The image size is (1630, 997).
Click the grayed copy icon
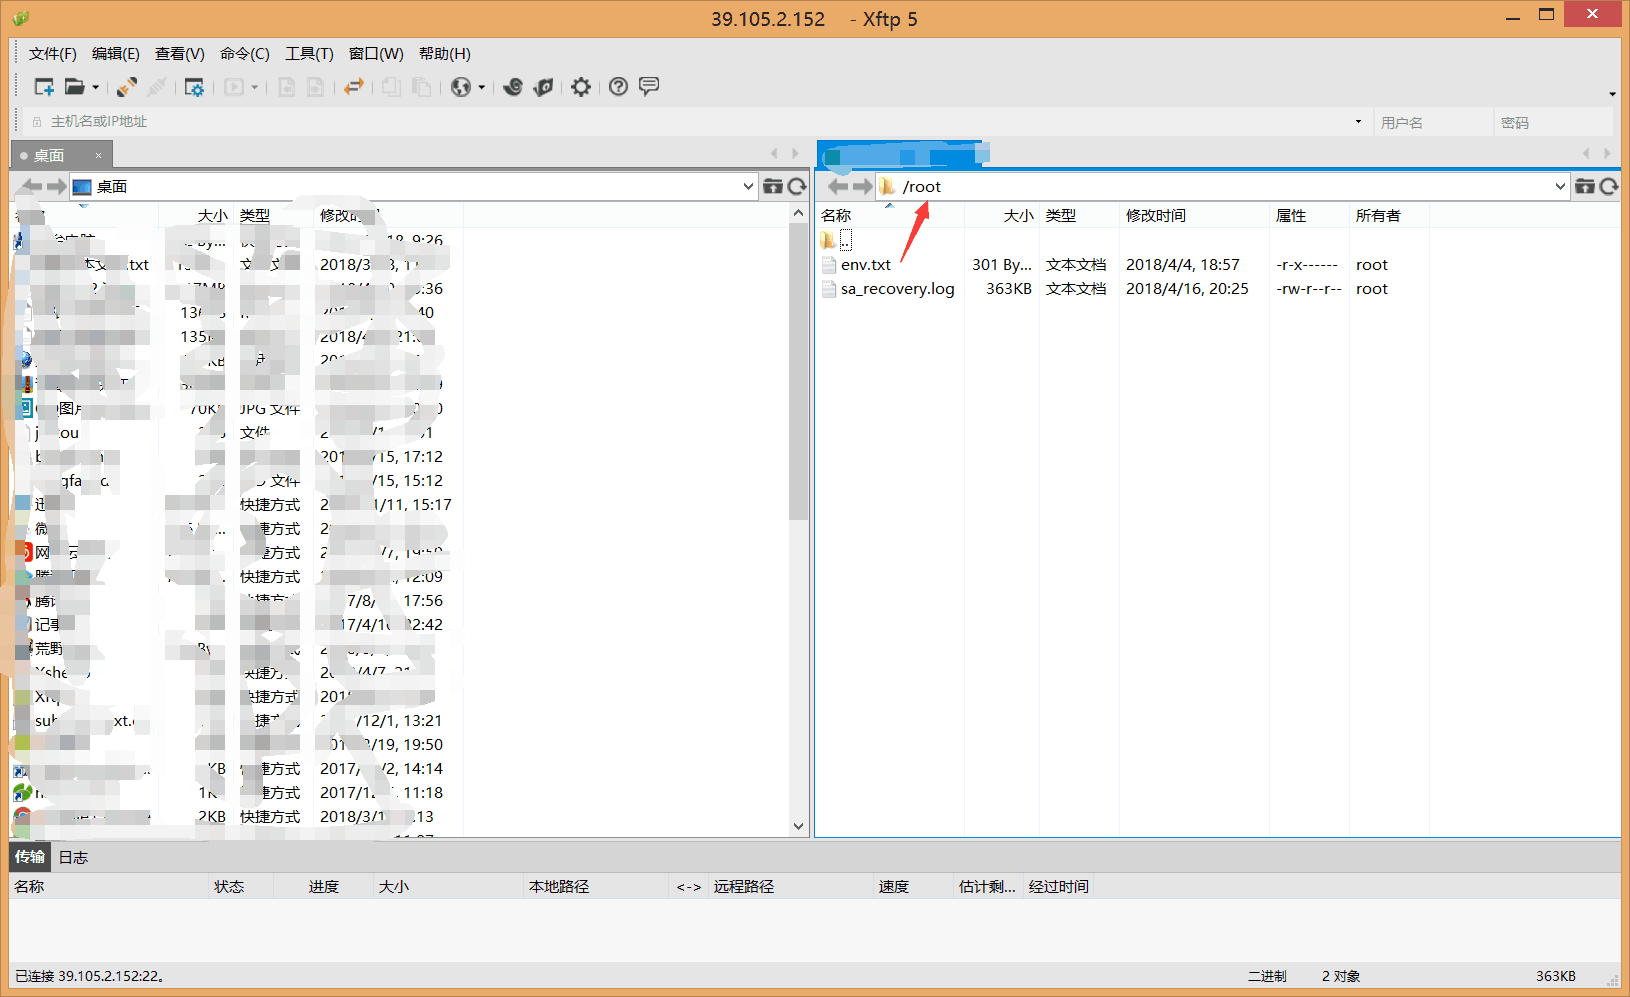click(391, 87)
